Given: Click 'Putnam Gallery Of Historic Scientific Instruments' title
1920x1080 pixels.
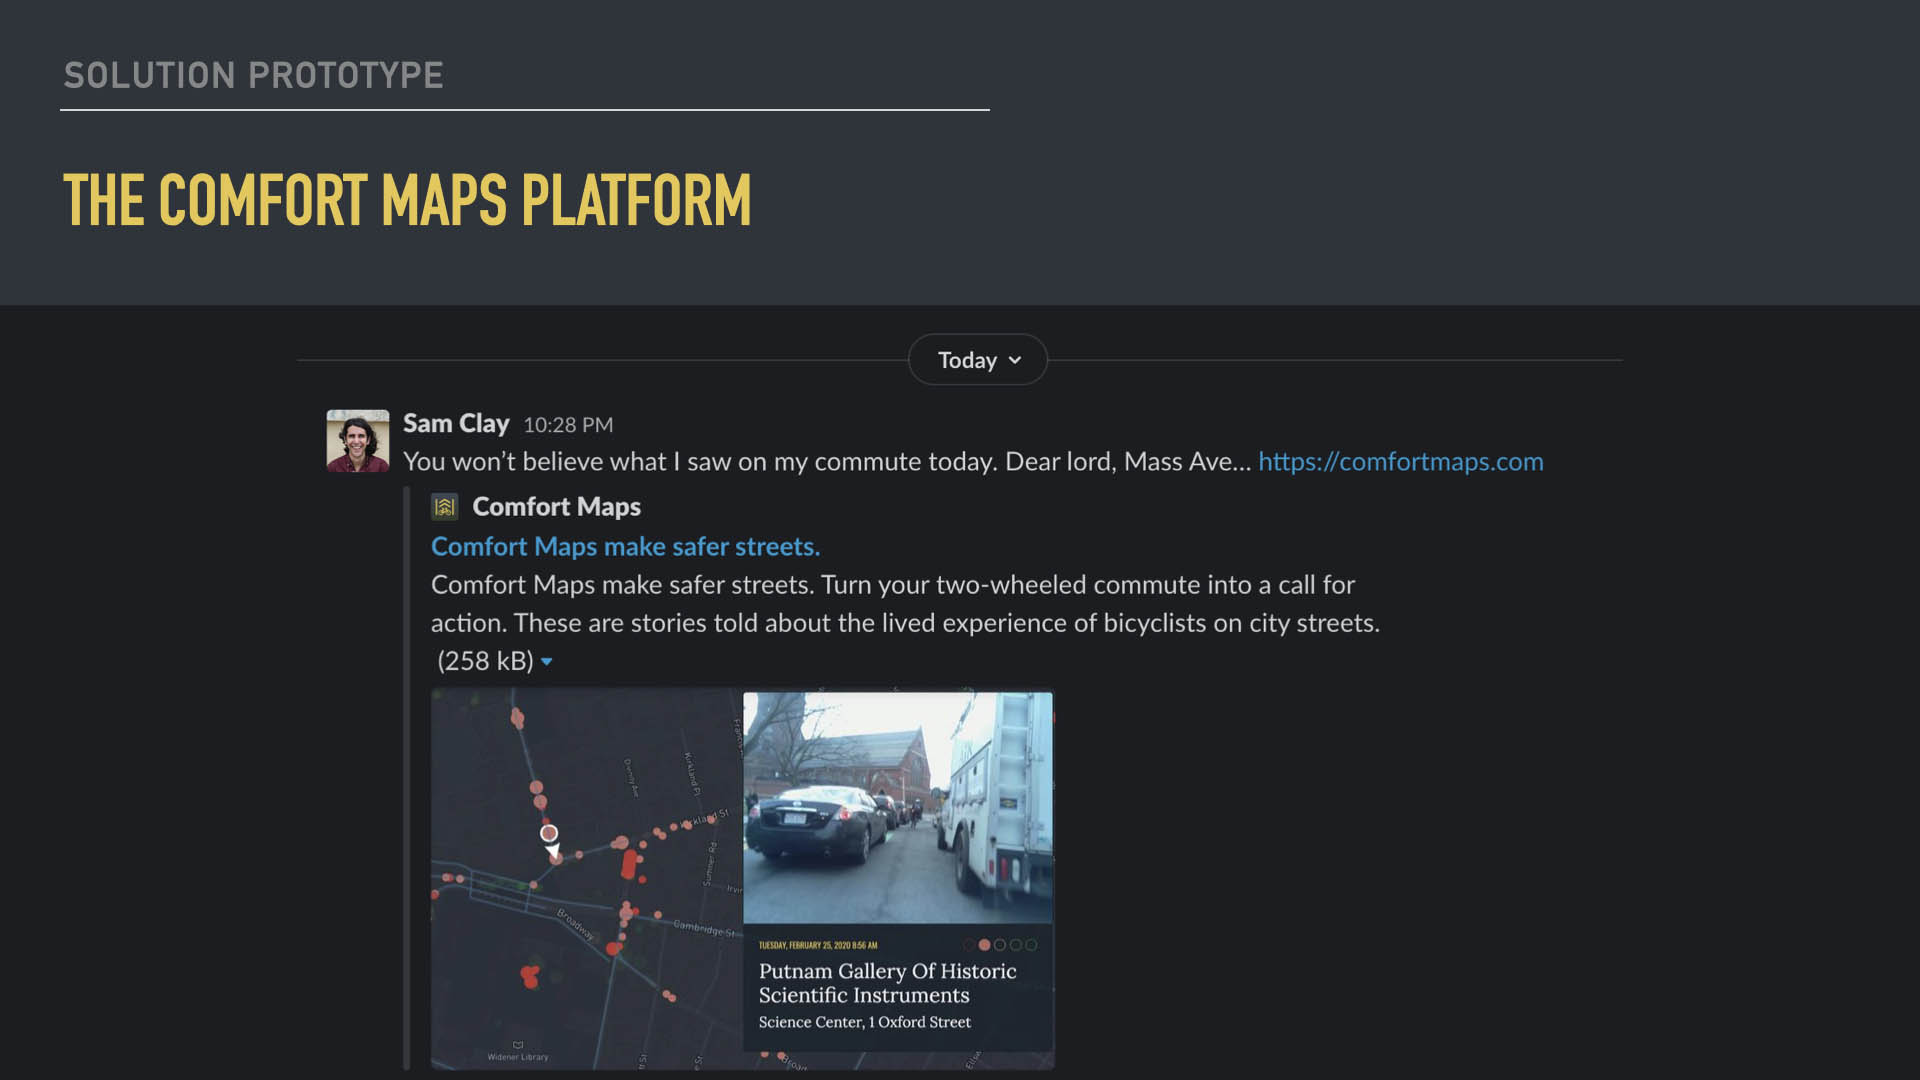Looking at the screenshot, I should pyautogui.click(x=887, y=983).
